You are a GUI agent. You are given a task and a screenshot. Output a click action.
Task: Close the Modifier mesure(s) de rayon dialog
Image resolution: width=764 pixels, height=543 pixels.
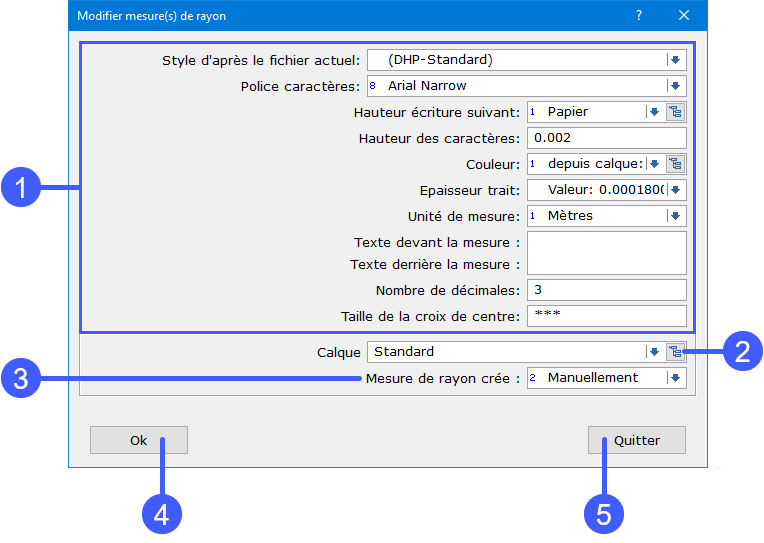click(x=684, y=15)
